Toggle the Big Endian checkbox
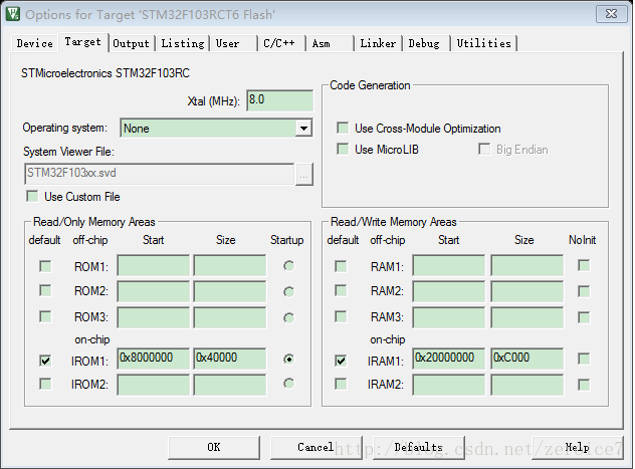635x469 pixels. (484, 149)
